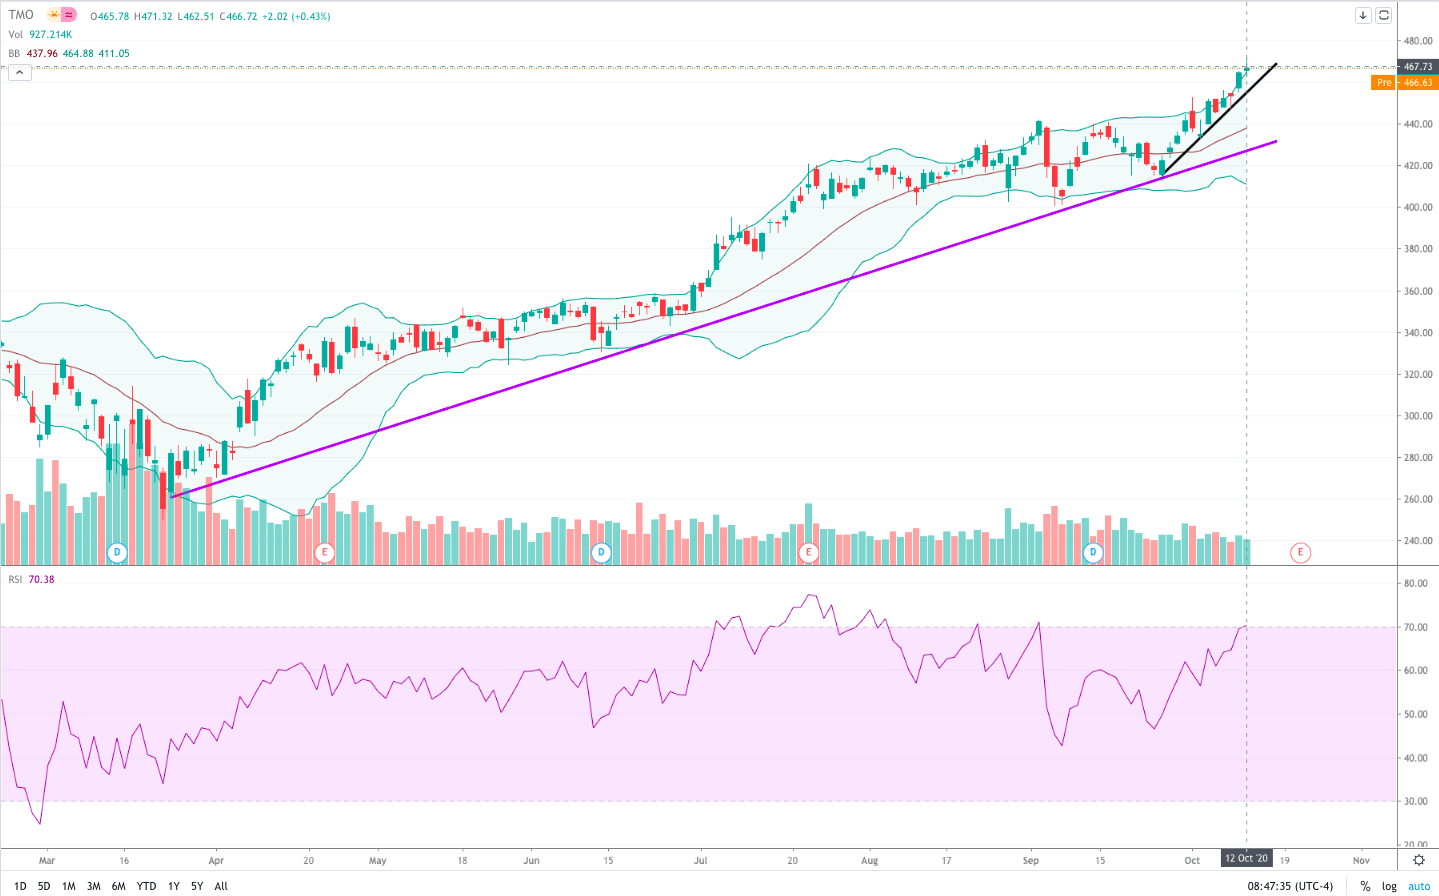Click the Aug label on the time axis
The image size is (1439, 896).
(x=869, y=860)
